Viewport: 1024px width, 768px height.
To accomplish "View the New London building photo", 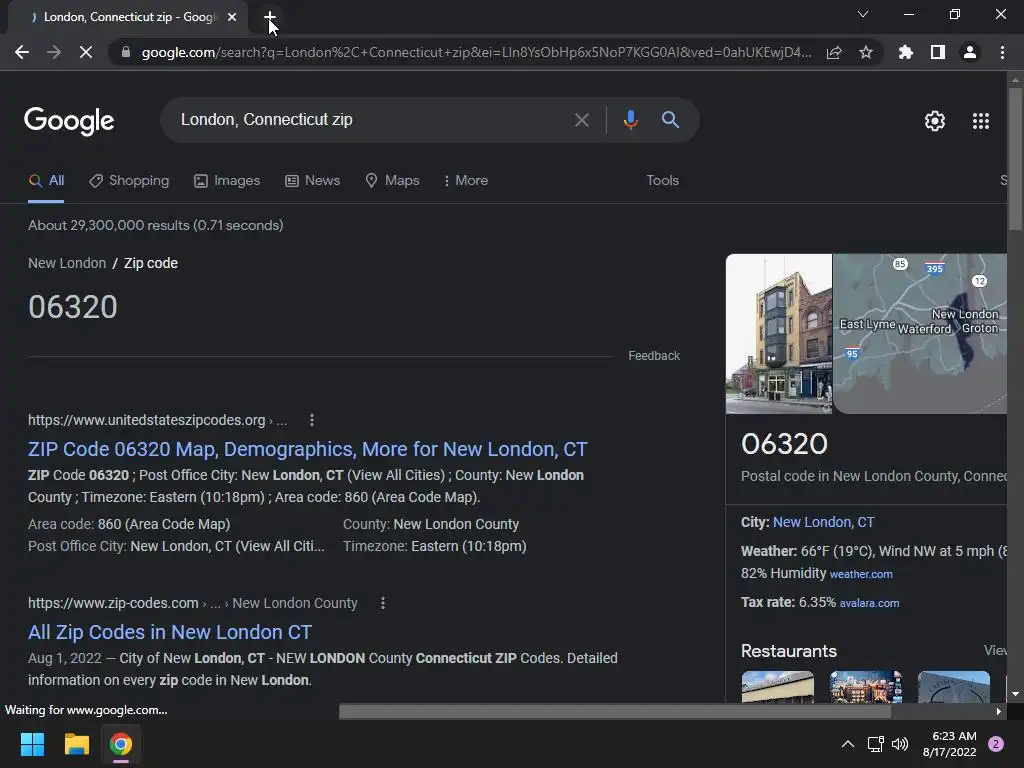I will tap(779, 334).
